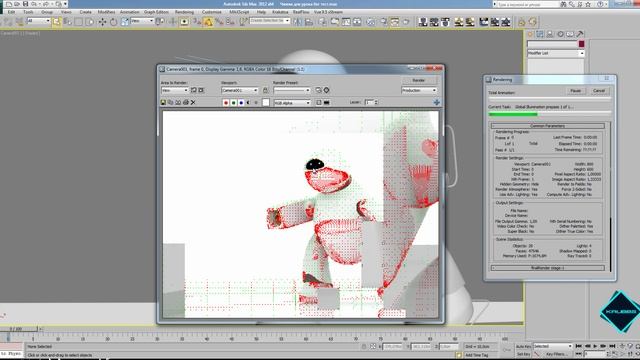Image resolution: width=640 pixels, height=360 pixels.
Task: Open the Create panel tab icon
Action: [x=530, y=34]
